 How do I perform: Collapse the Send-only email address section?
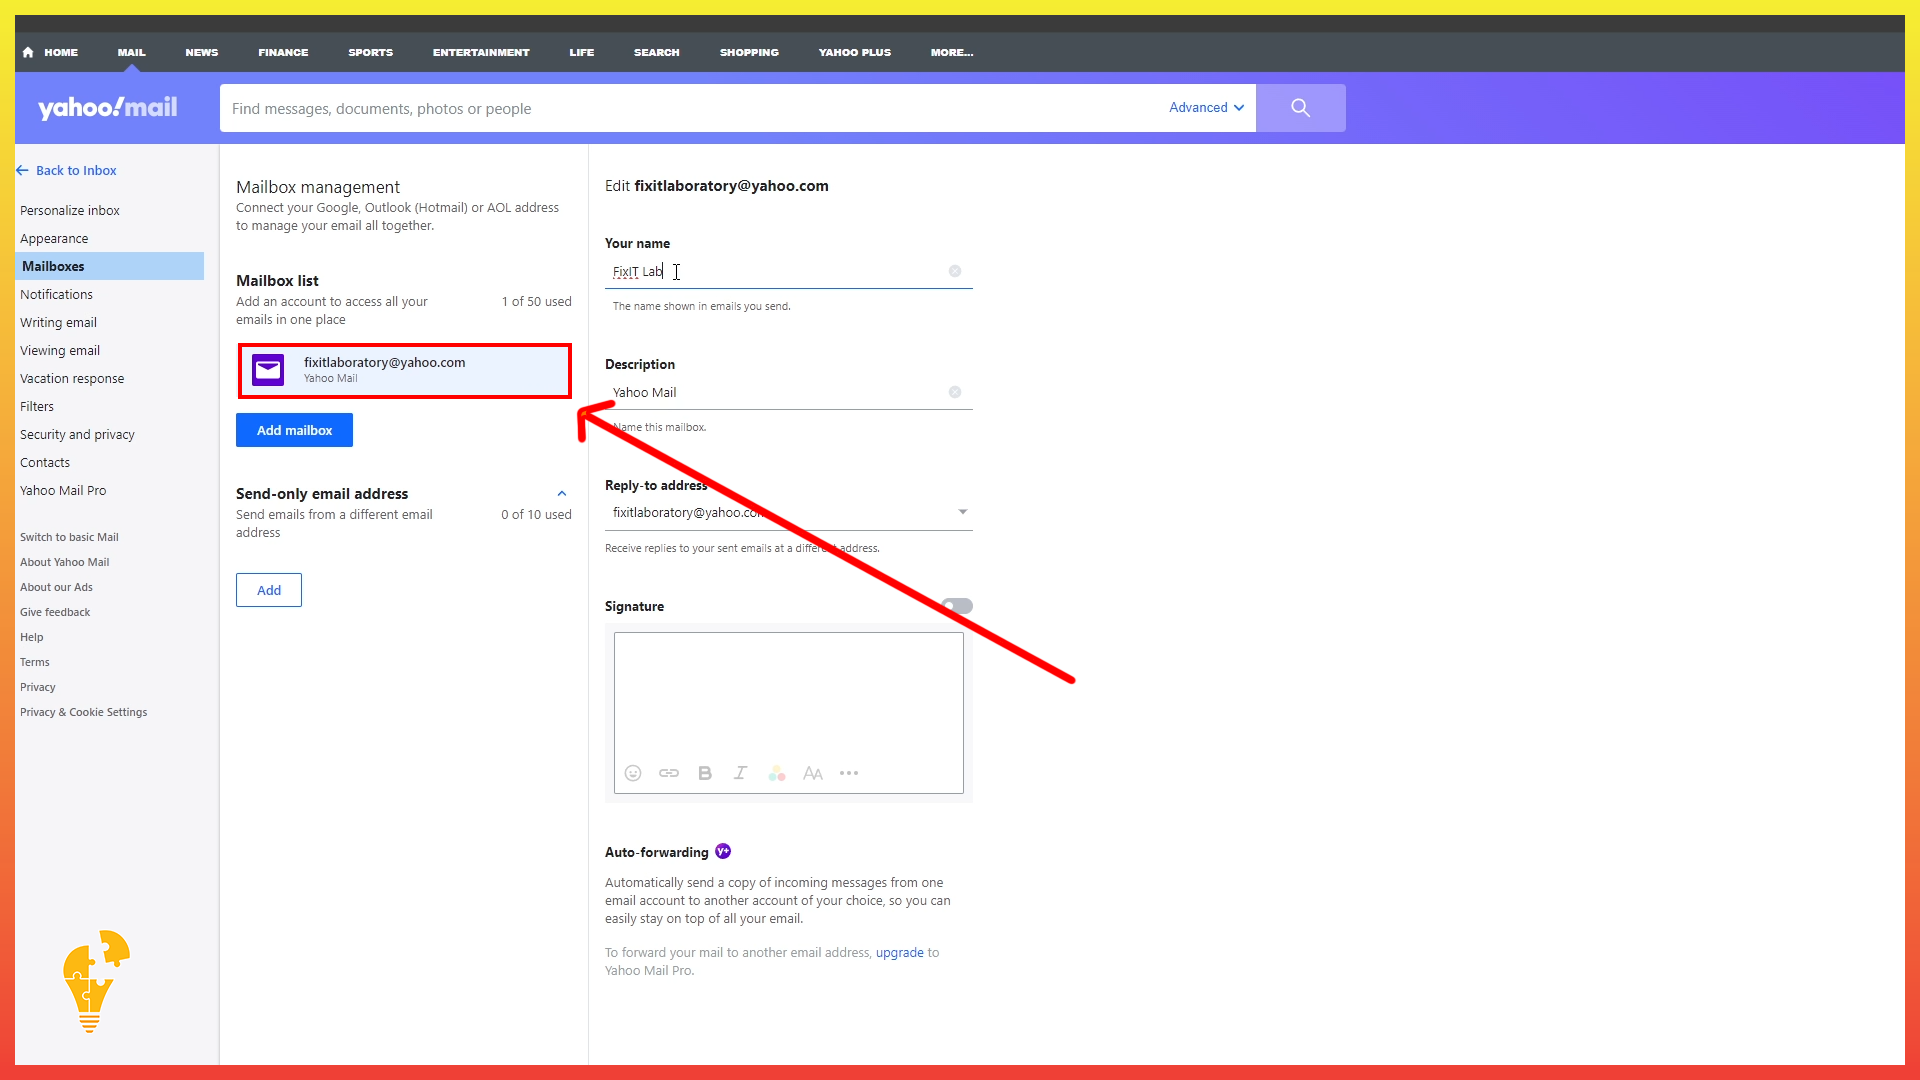[562, 494]
